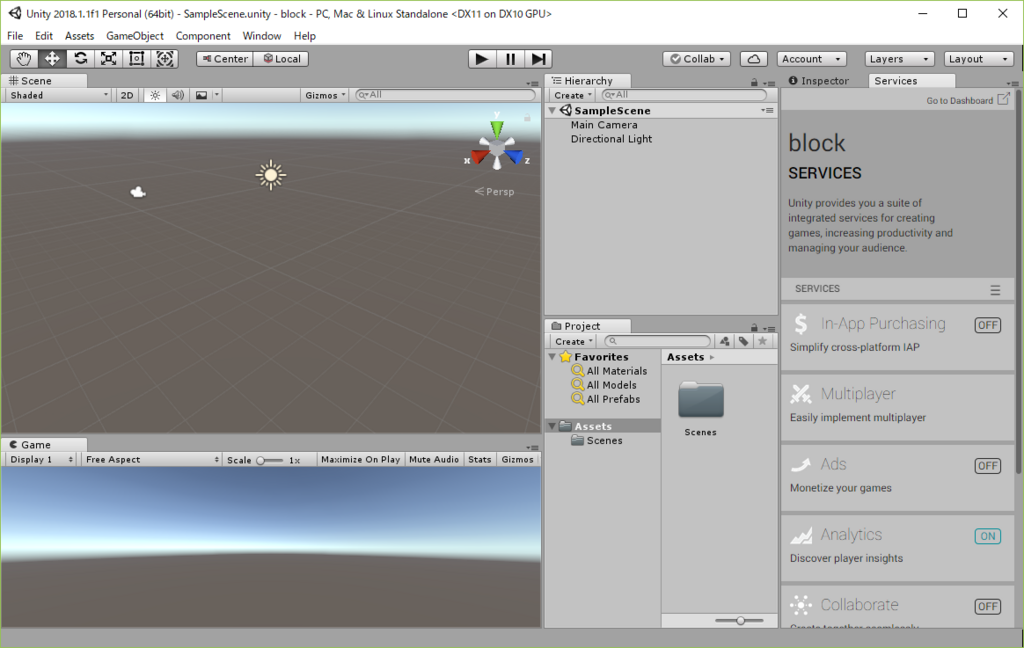Open Layout dropdown
1024x648 pixels.
pos(978,59)
